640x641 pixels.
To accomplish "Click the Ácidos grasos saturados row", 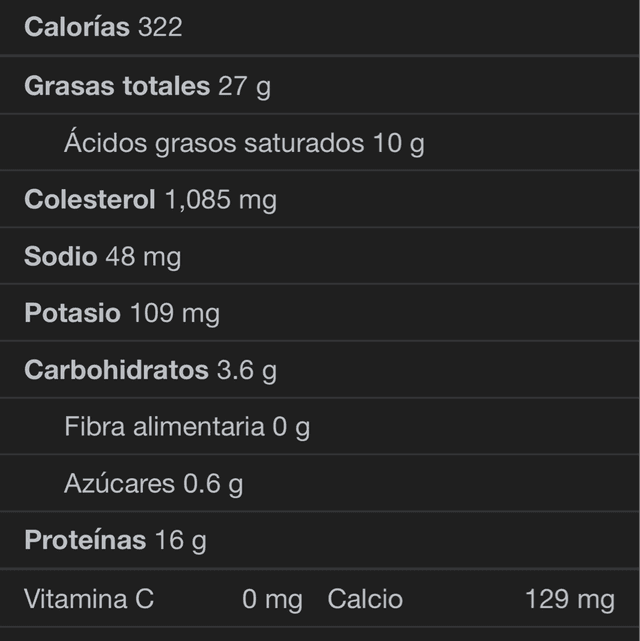I will (244, 143).
